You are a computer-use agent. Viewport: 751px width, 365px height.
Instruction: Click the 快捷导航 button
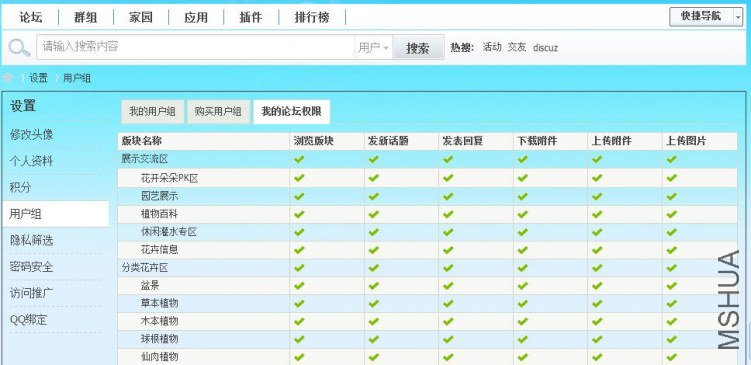[x=701, y=17]
